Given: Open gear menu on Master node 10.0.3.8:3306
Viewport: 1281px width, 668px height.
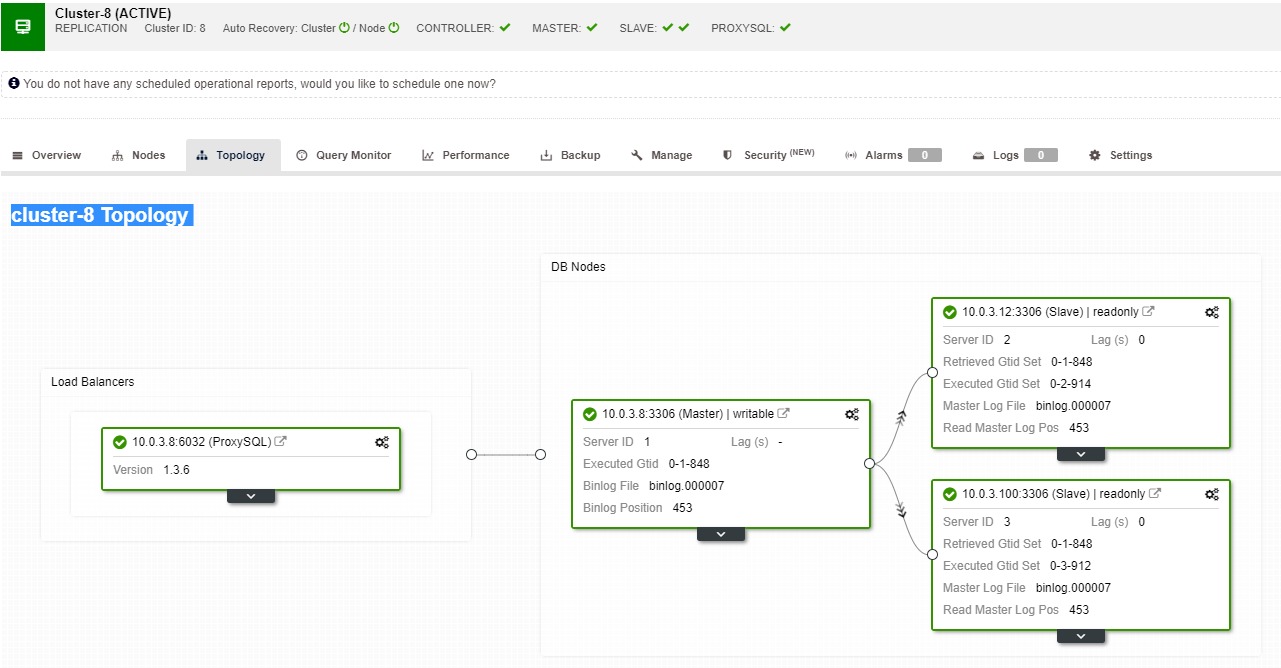Looking at the screenshot, I should pos(852,414).
